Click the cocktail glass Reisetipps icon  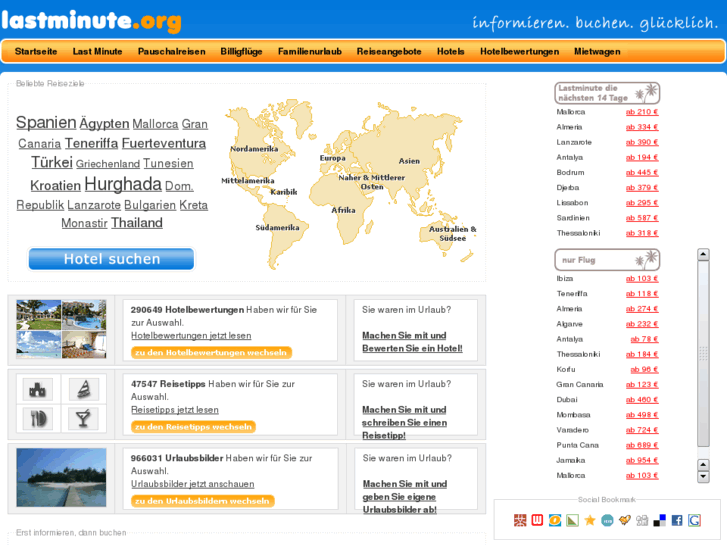click(83, 419)
